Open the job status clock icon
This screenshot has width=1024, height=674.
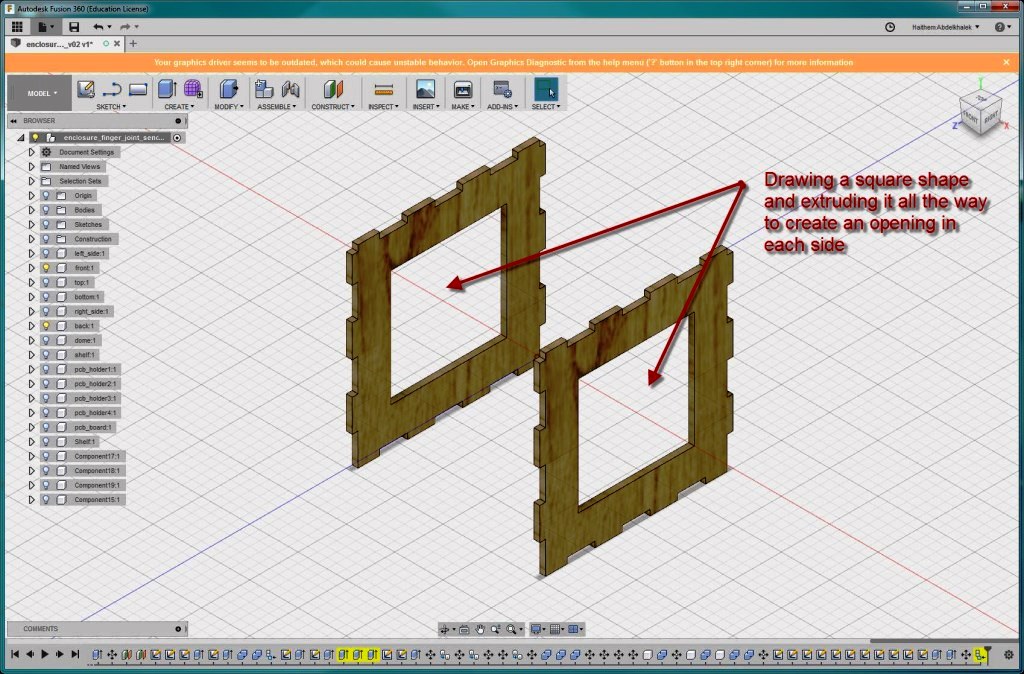(x=890, y=27)
